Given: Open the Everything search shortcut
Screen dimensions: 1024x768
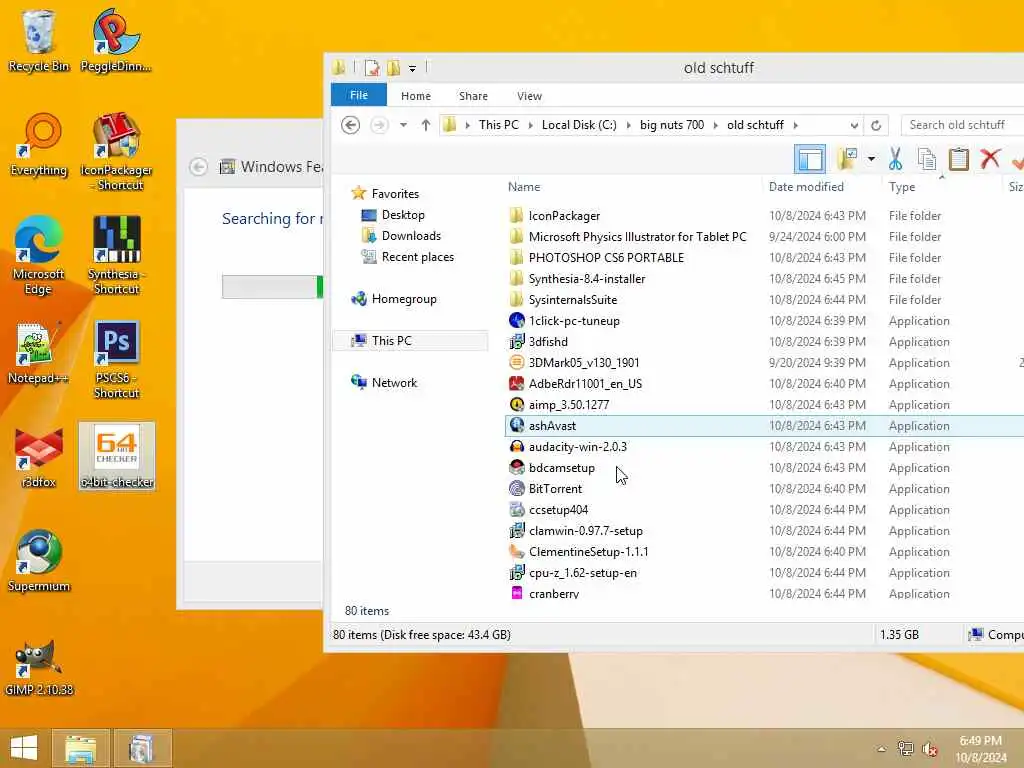Looking at the screenshot, I should 39,145.
